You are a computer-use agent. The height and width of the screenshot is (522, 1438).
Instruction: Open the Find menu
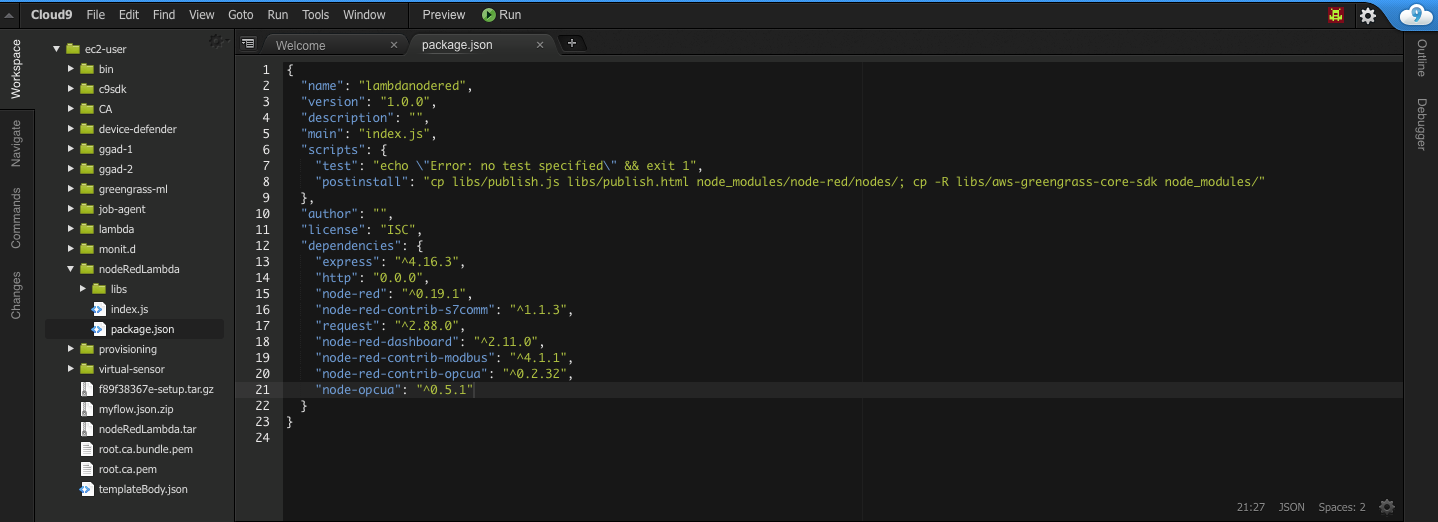[x=164, y=15]
